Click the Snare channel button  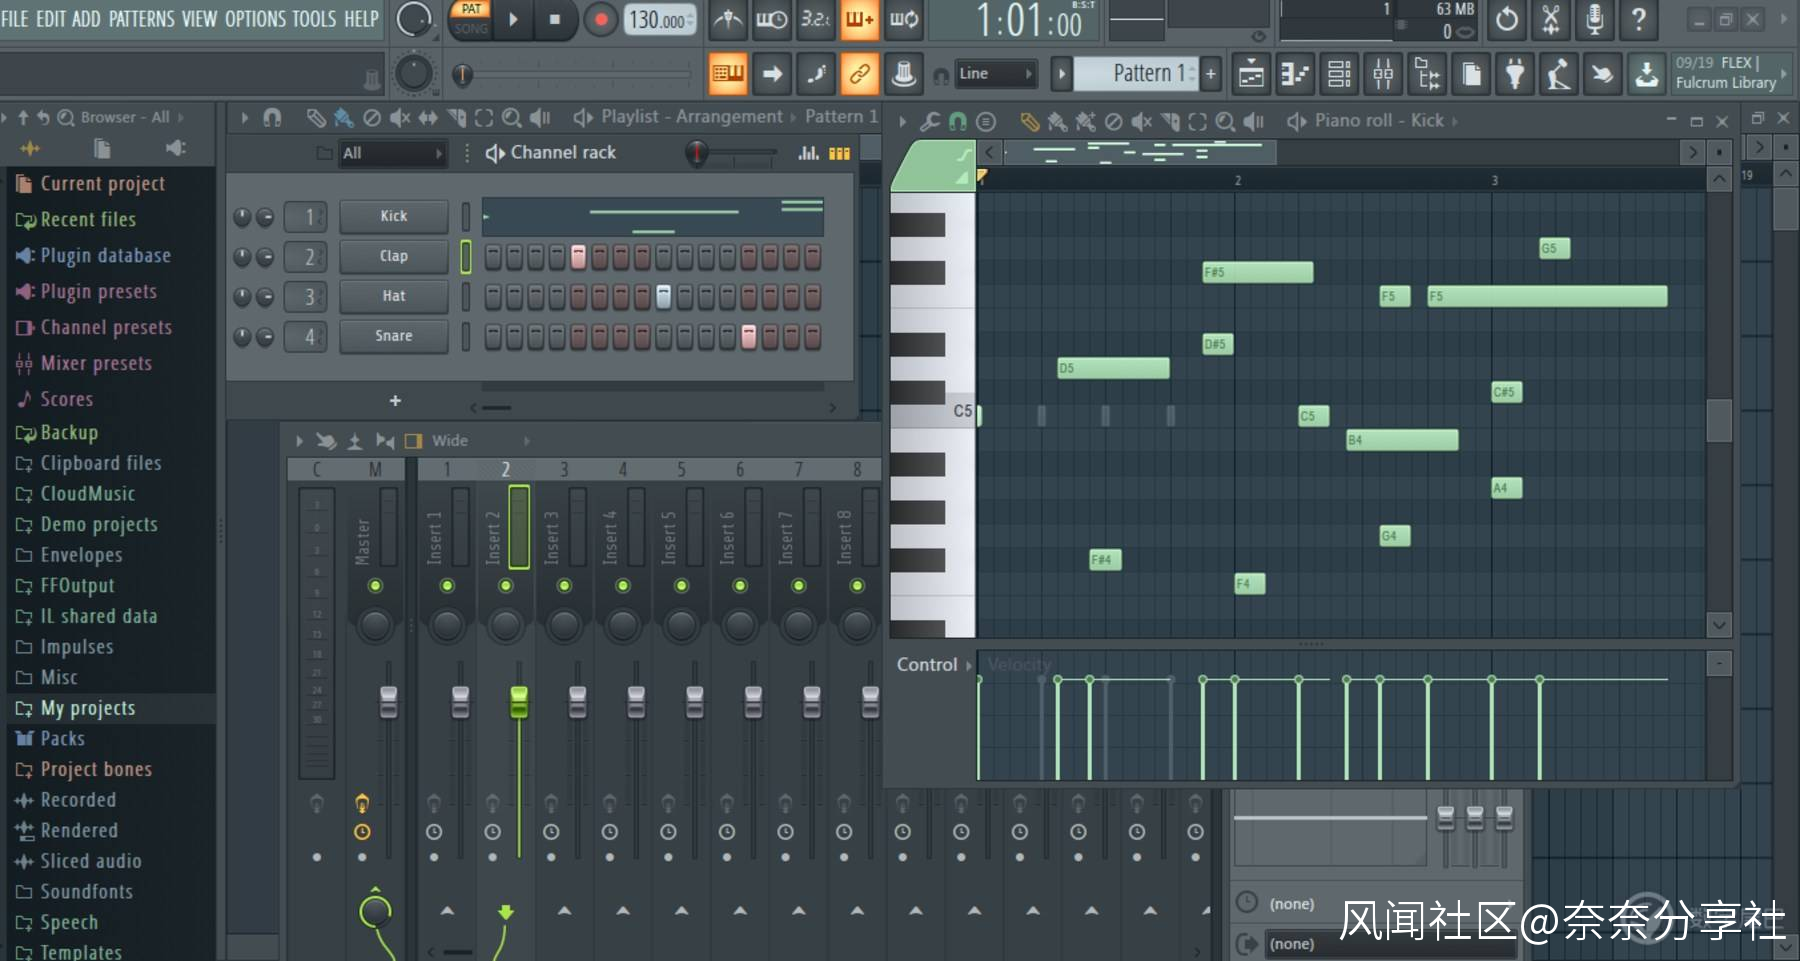point(393,336)
